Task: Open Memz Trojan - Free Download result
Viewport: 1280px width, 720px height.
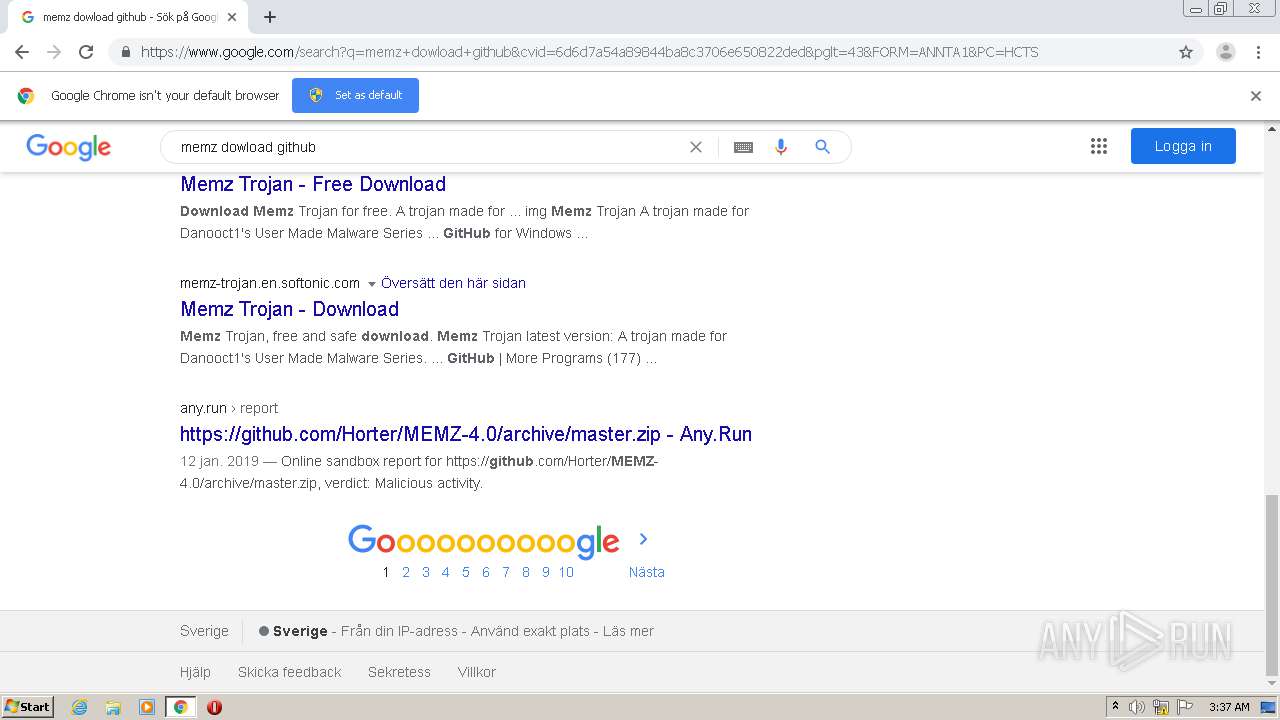Action: [313, 184]
